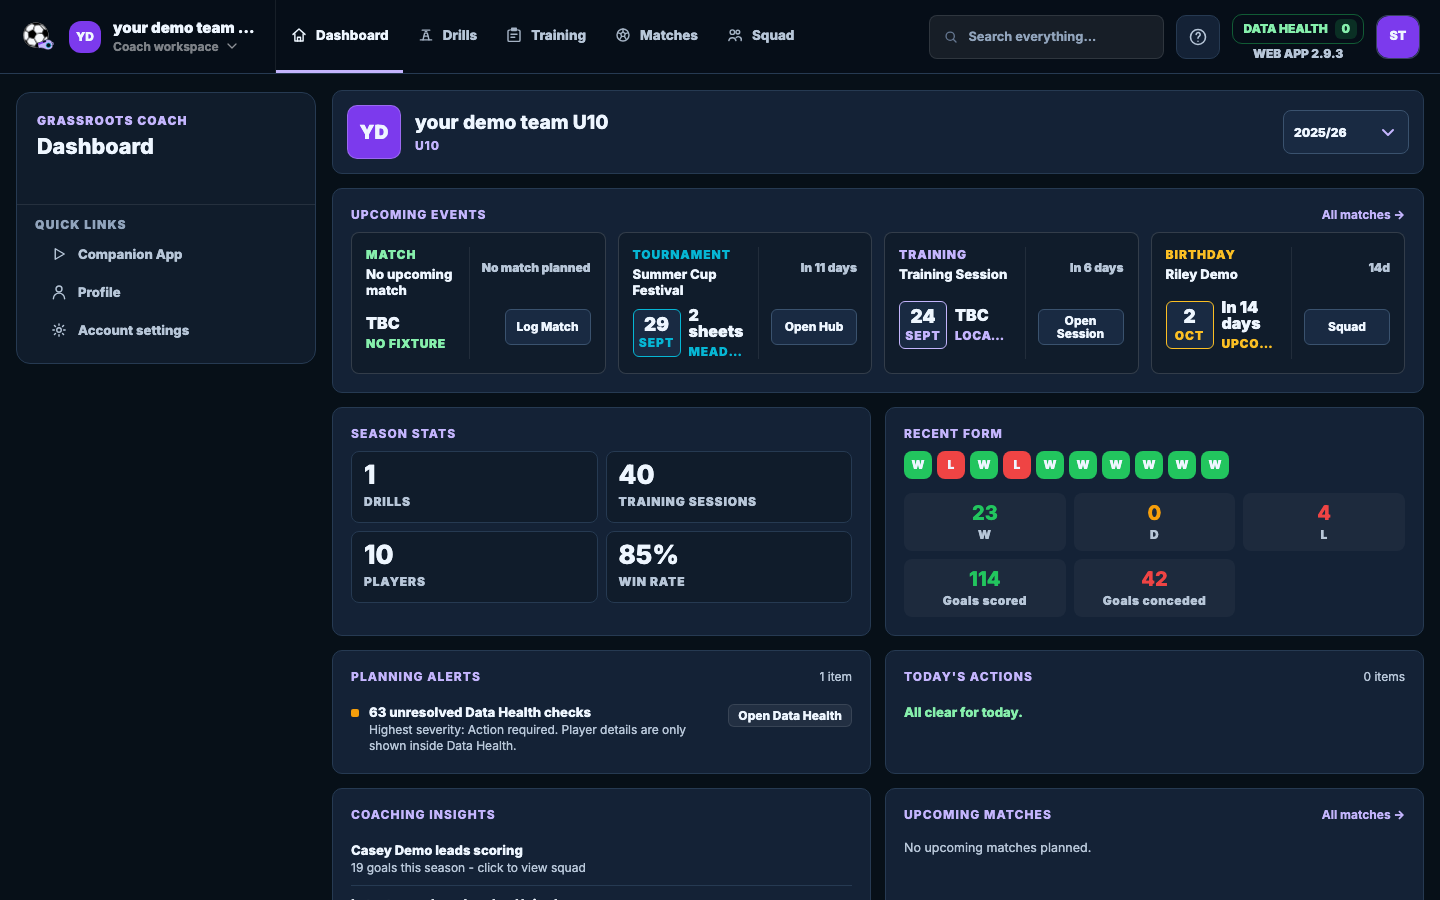Click the Training Sessions stat card
1440x900 pixels.
[x=729, y=487]
